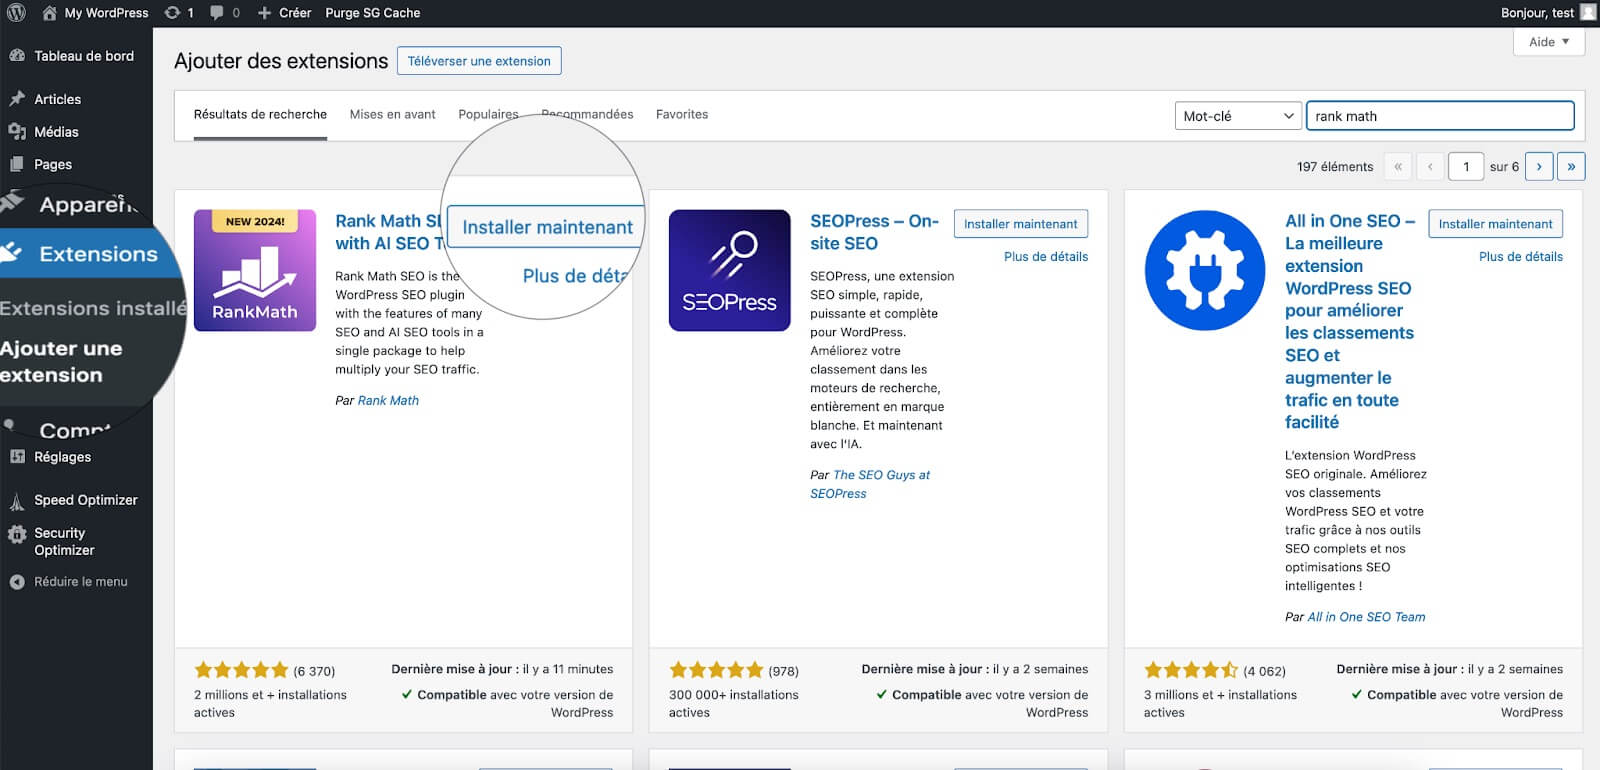This screenshot has height=770, width=1600.
Task: Click the Réglages settings icon
Action: (17, 457)
